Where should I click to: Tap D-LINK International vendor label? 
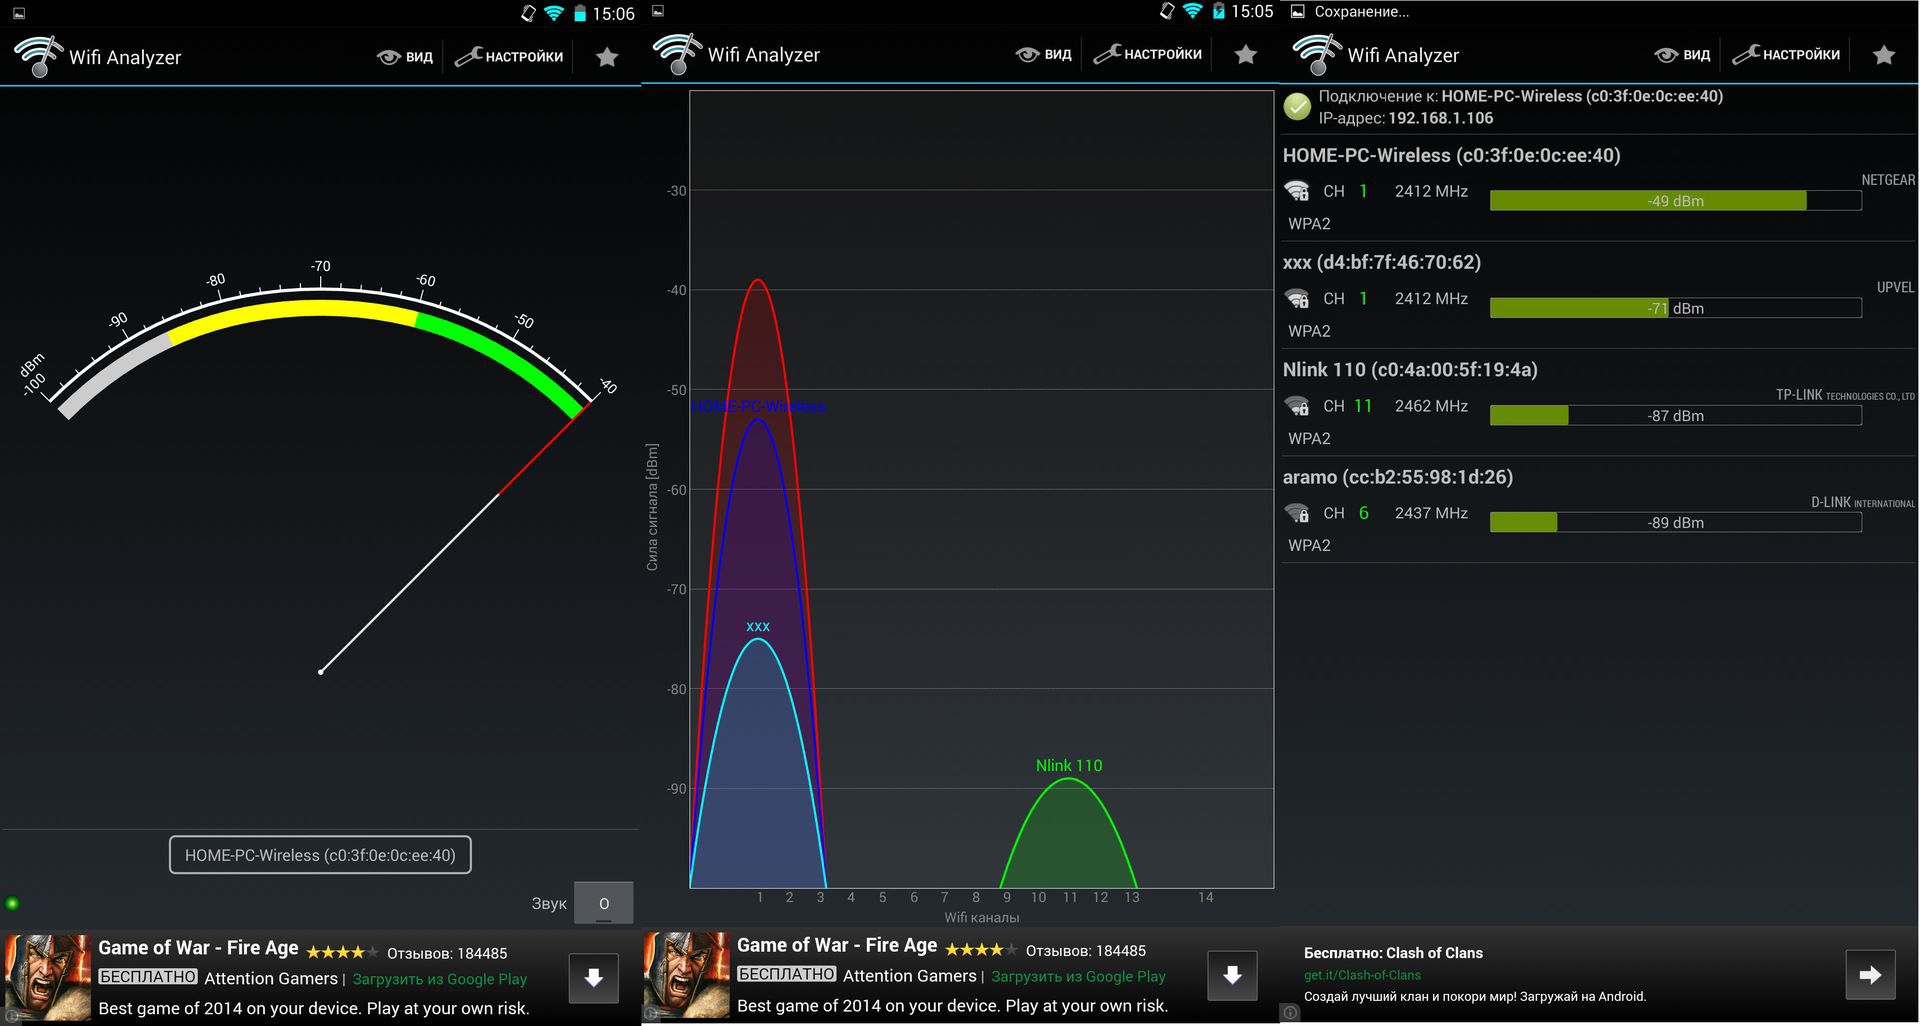pos(1863,502)
